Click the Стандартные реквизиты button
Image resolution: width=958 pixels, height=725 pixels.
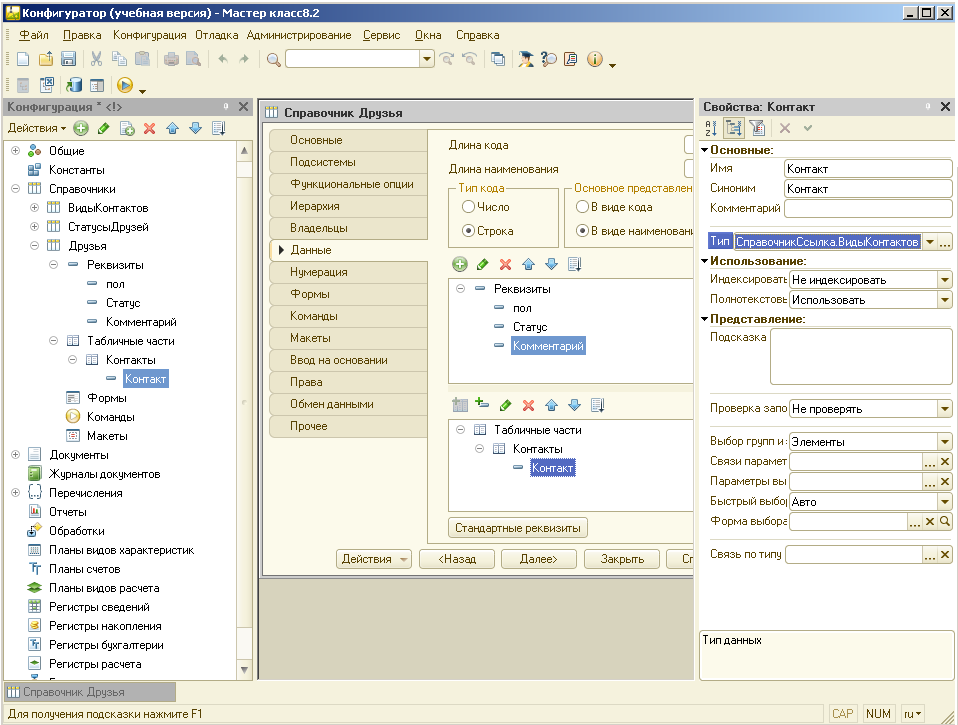pos(518,528)
